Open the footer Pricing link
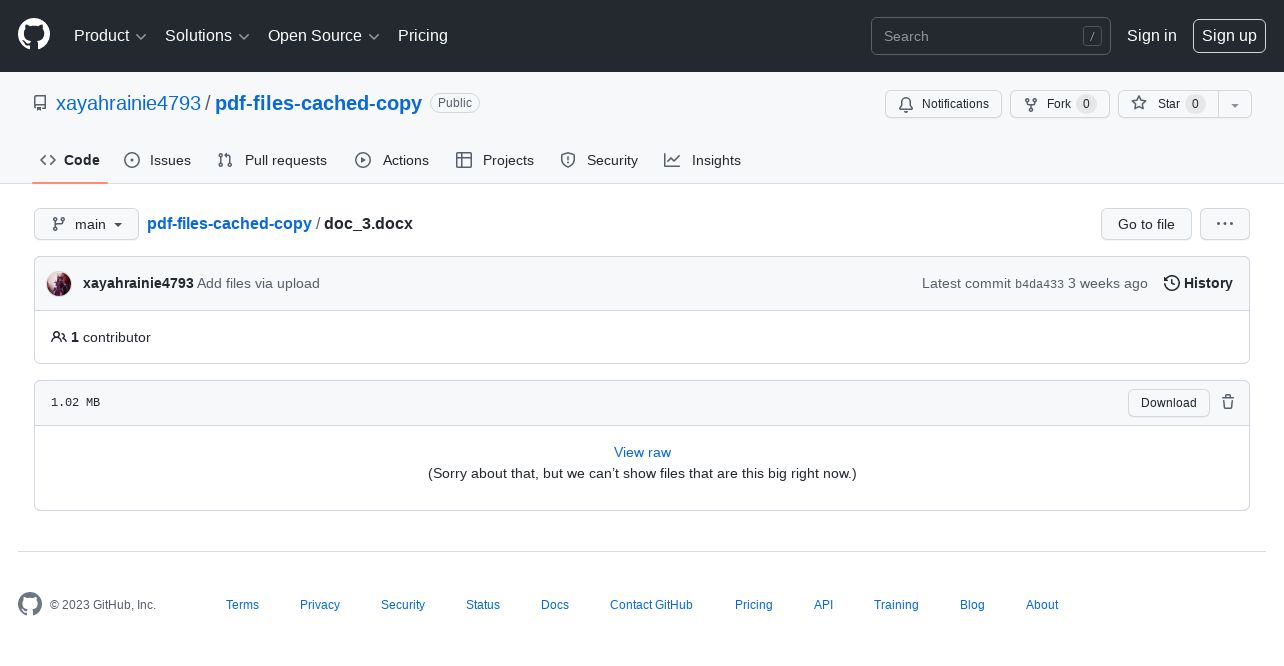This screenshot has width=1284, height=666. [x=754, y=605]
